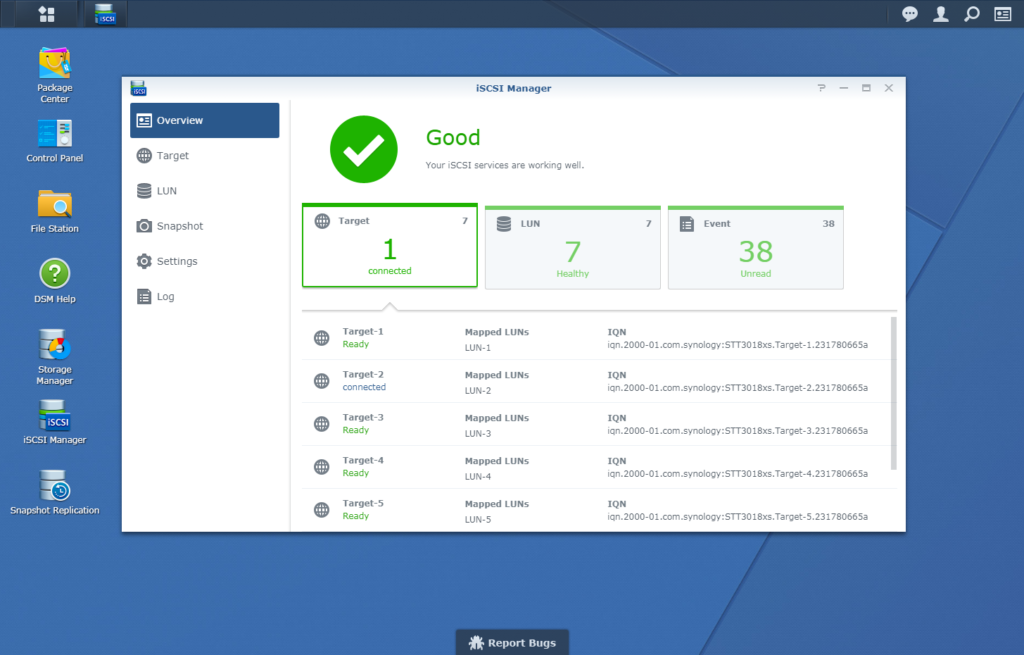This screenshot has height=655, width=1024.
Task: Select the Target-2 row name
Action: click(363, 374)
